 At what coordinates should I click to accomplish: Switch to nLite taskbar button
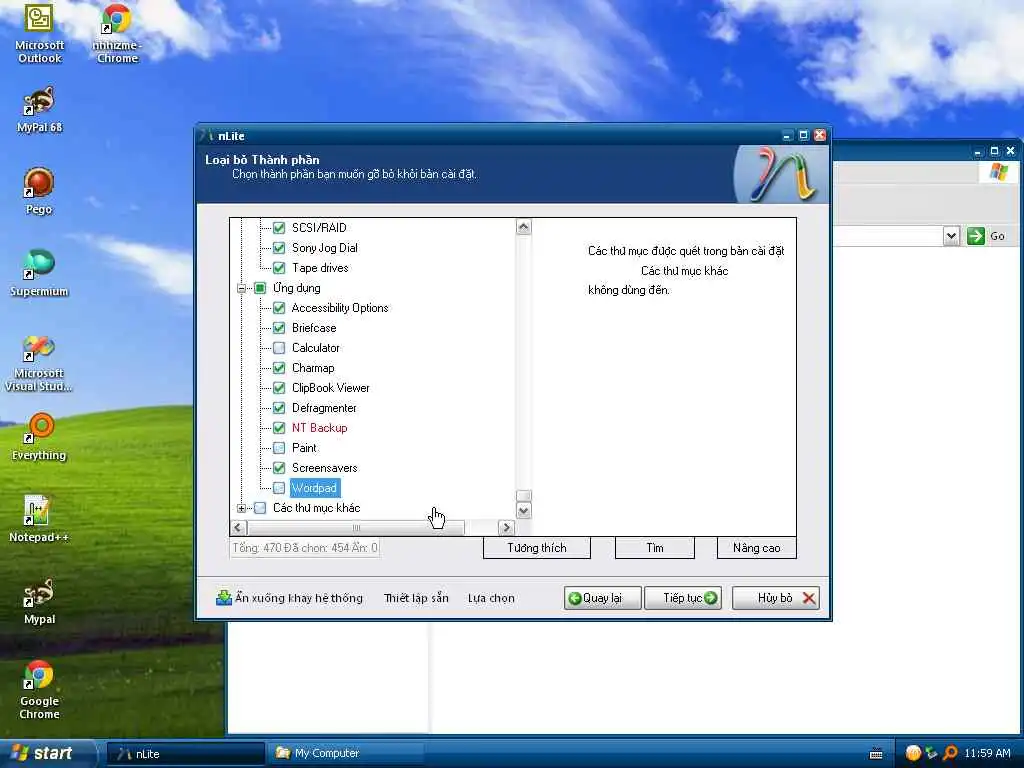[185, 754]
